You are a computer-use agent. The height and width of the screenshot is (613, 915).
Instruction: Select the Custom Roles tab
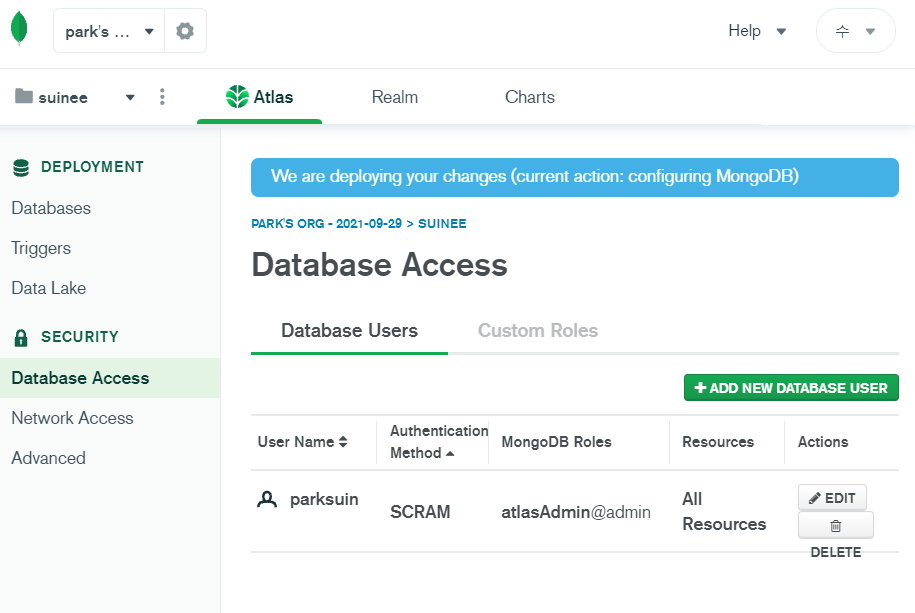pyautogui.click(x=538, y=330)
